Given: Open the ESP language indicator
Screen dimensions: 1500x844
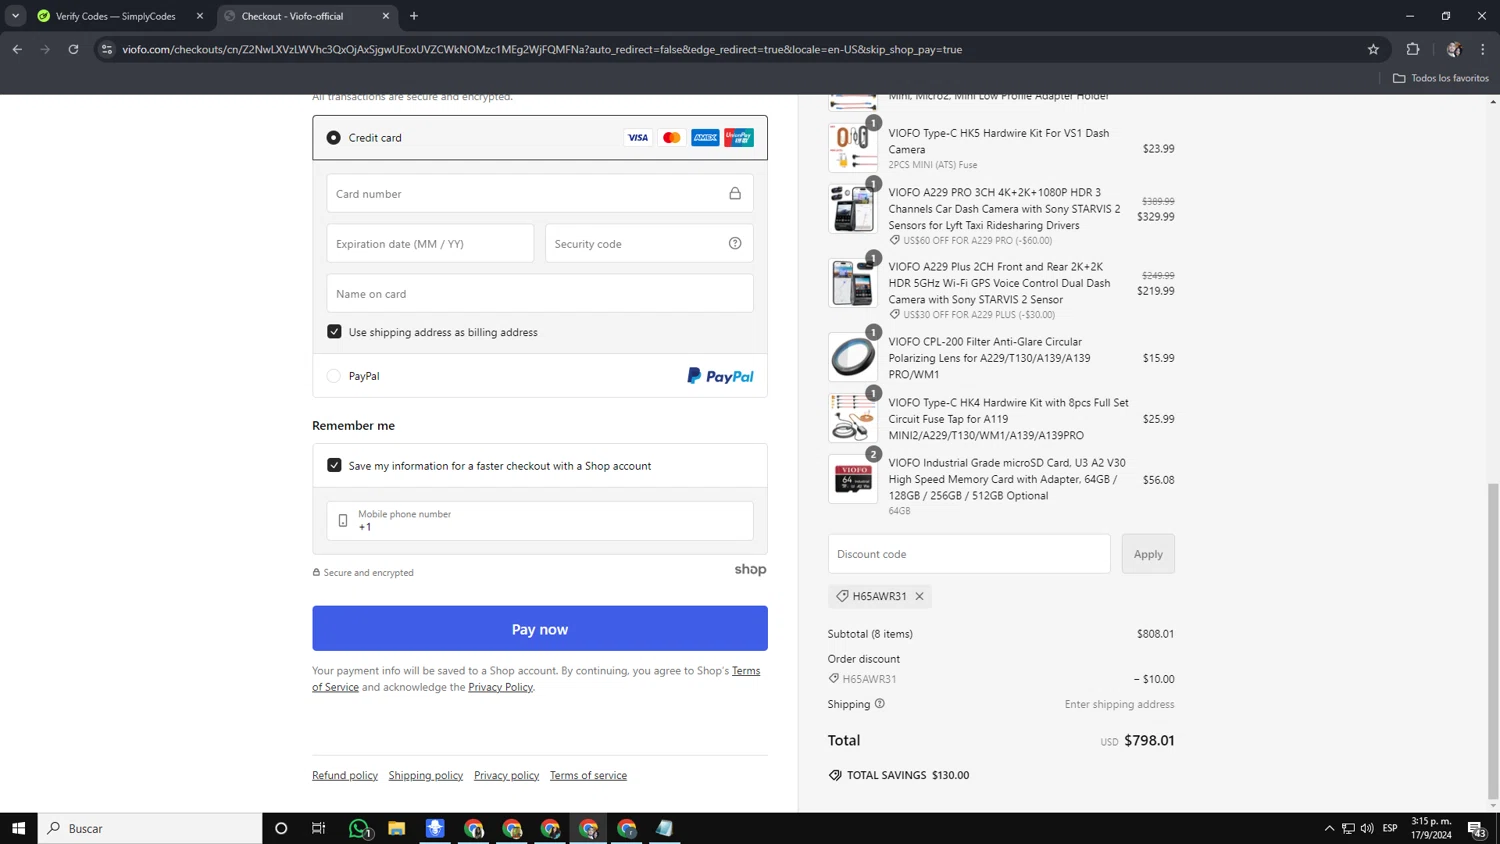Looking at the screenshot, I should tap(1390, 828).
